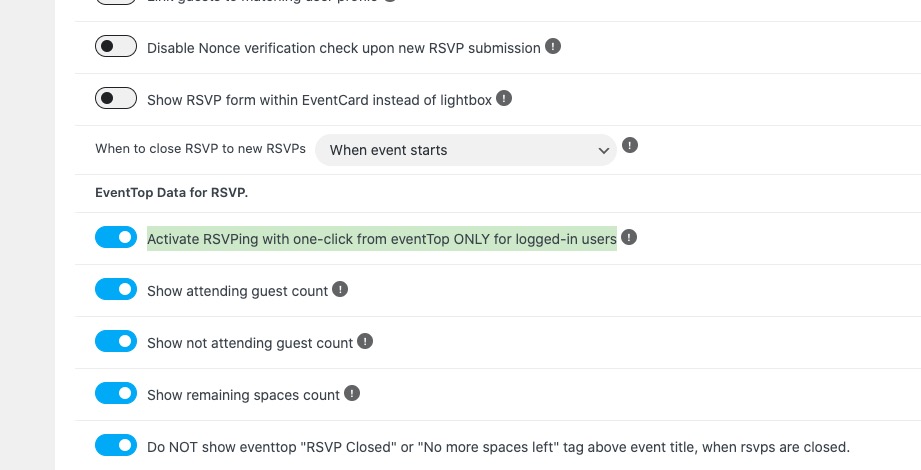Viewport: 921px width, 470px height.
Task: Click the highlighted Activate RSVPing label text
Action: tap(382, 239)
